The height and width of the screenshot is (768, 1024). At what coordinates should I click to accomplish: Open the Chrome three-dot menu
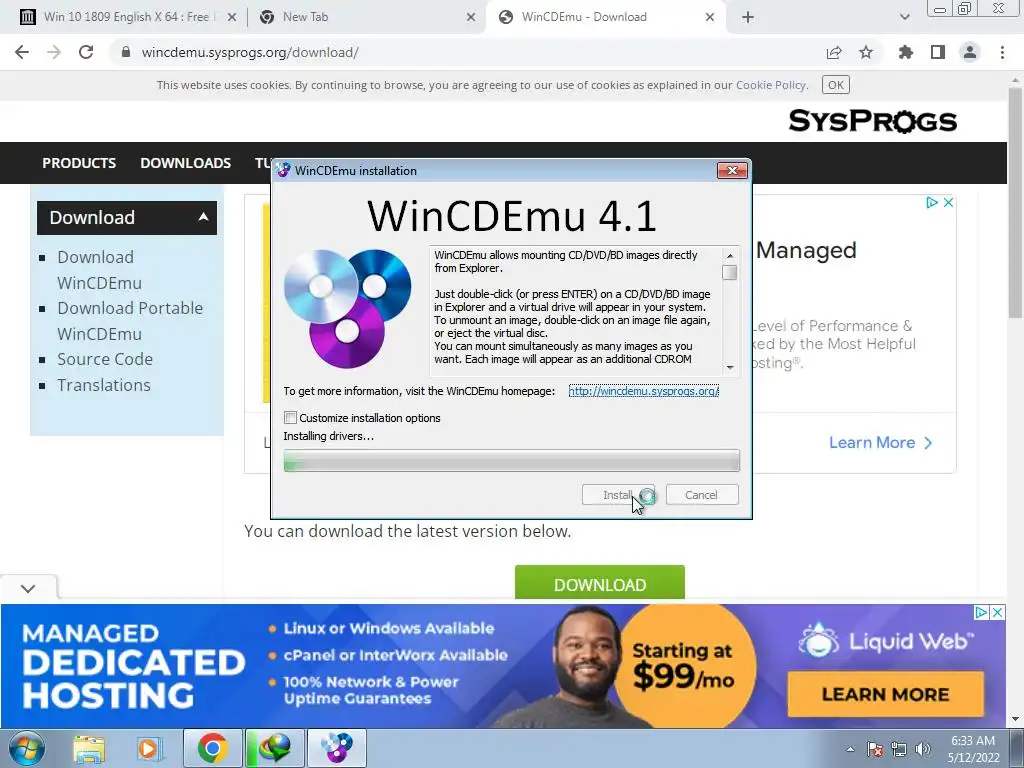1002,52
